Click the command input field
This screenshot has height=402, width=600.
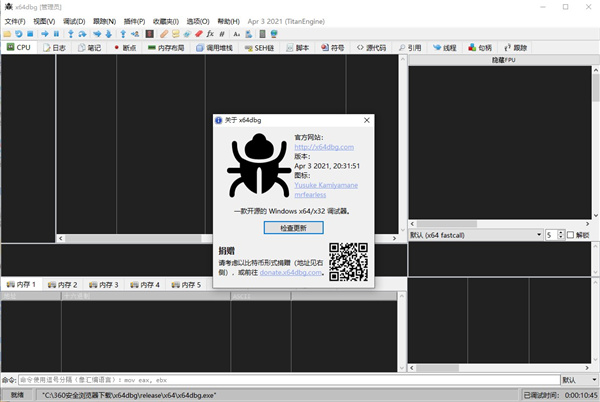coord(280,380)
